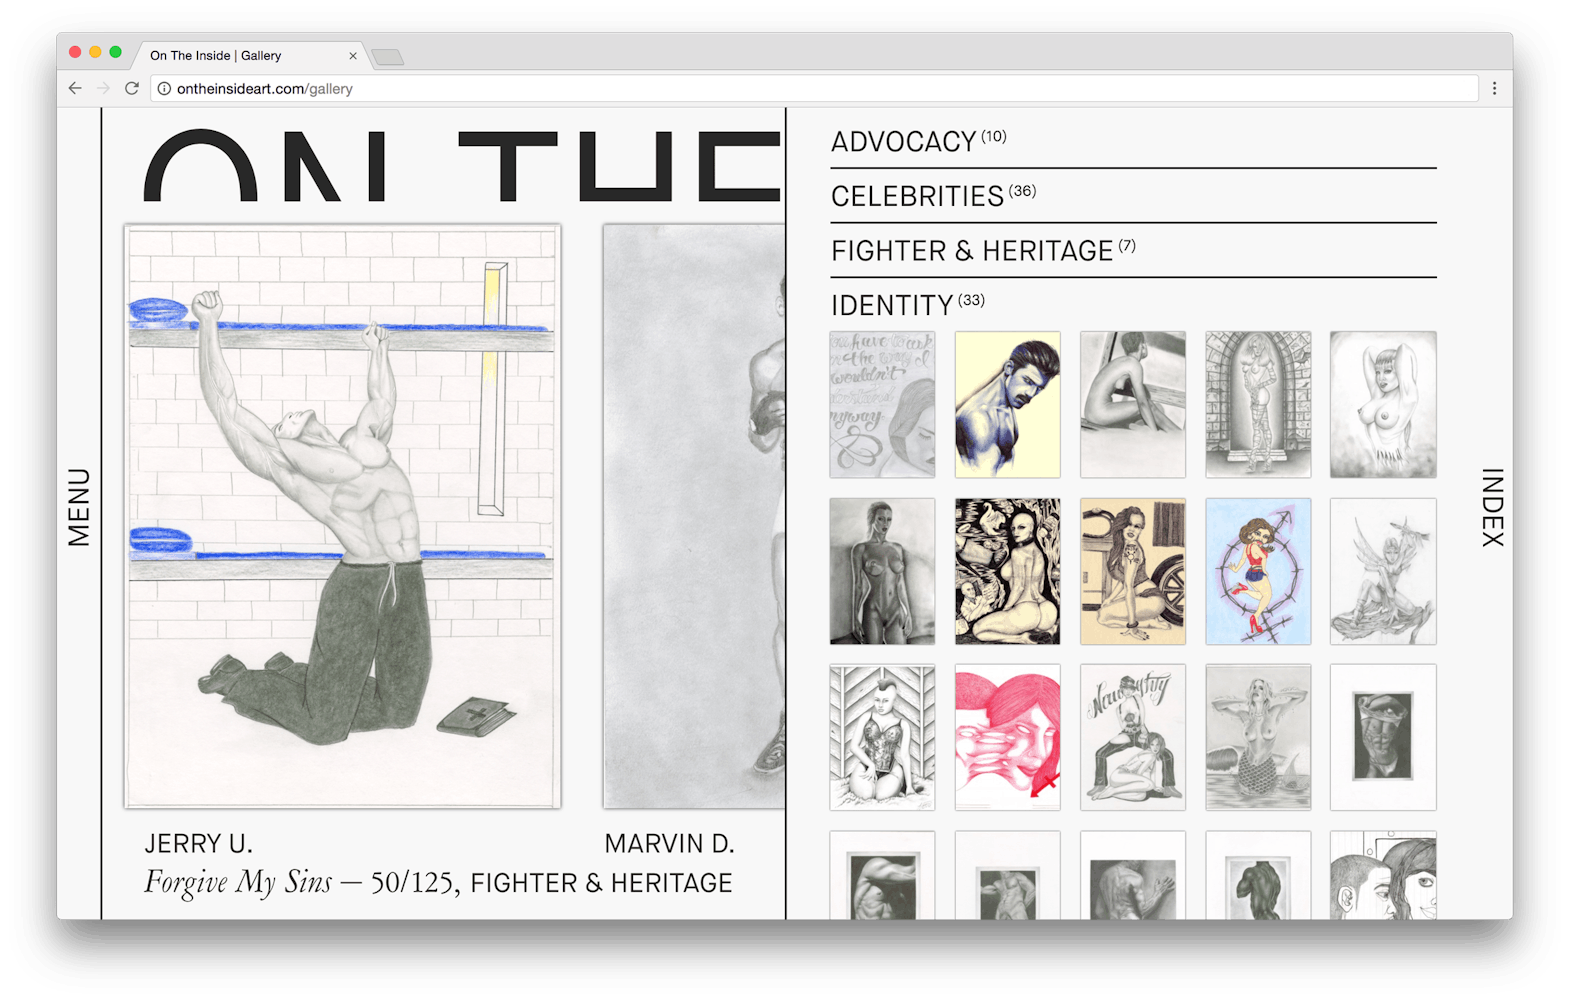Viewport: 1569px width, 1000px height.
Task: Reload the page with refresh icon
Action: tap(131, 88)
